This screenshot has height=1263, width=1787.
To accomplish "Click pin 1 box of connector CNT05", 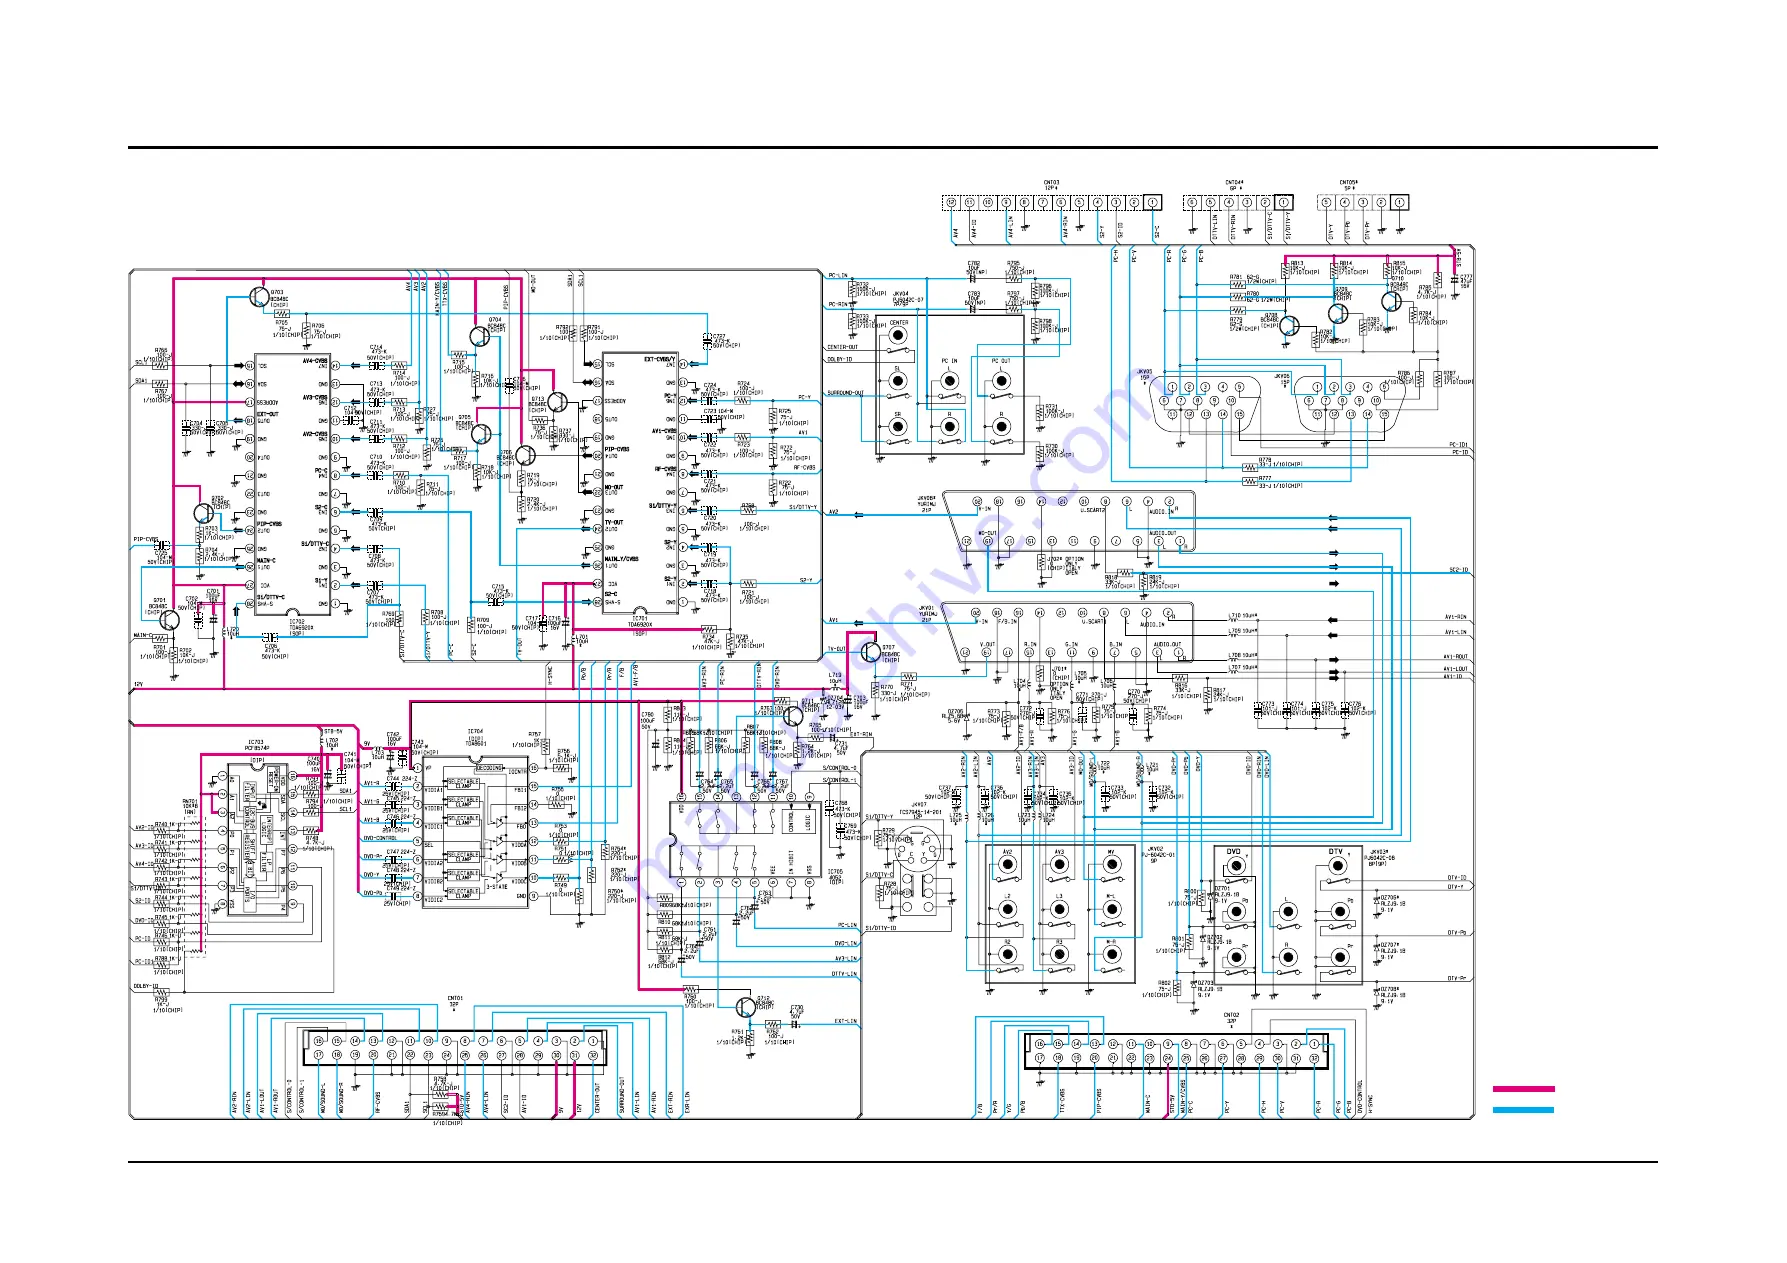I will coord(1400,203).
